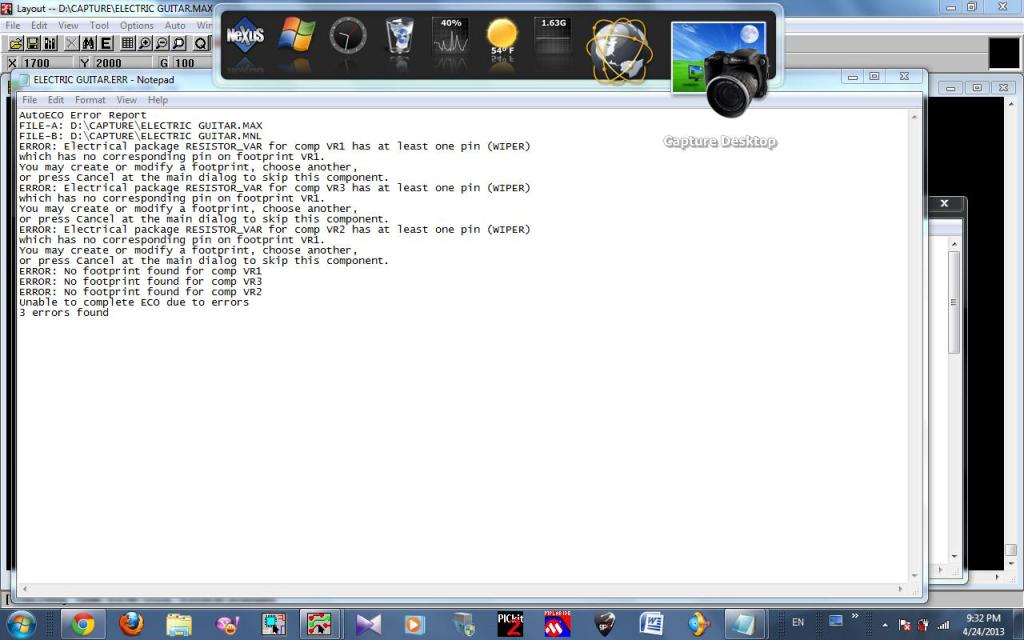Open Notepad File menu
Image resolution: width=1024 pixels, height=640 pixels.
click(29, 100)
